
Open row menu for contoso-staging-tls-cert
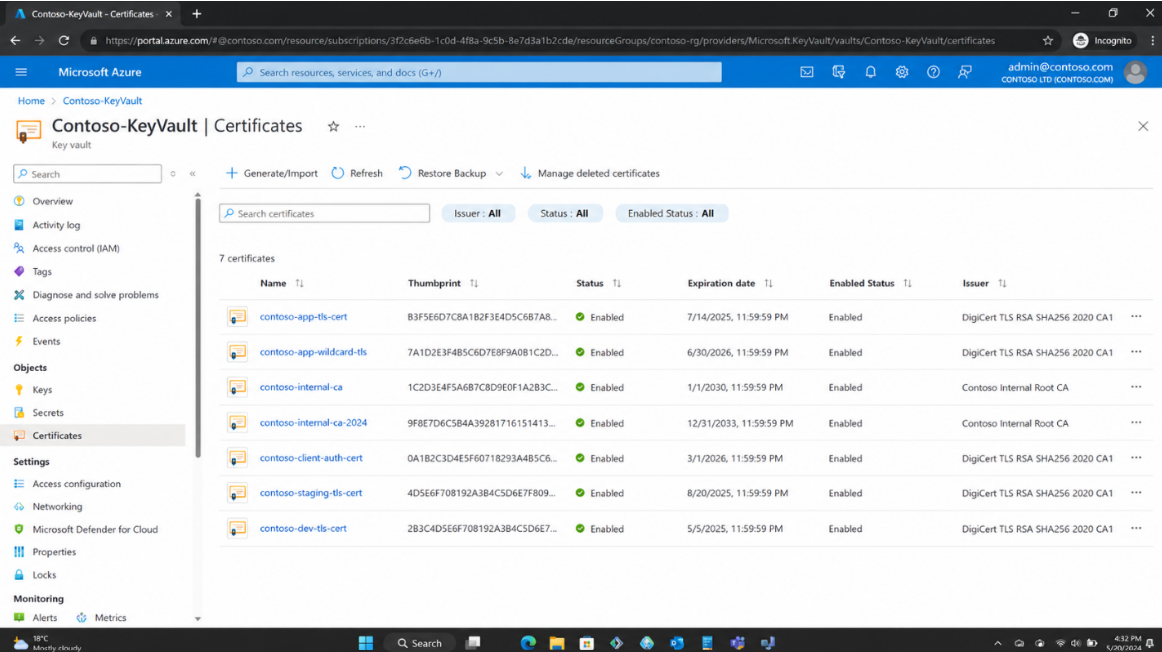tap(1136, 493)
